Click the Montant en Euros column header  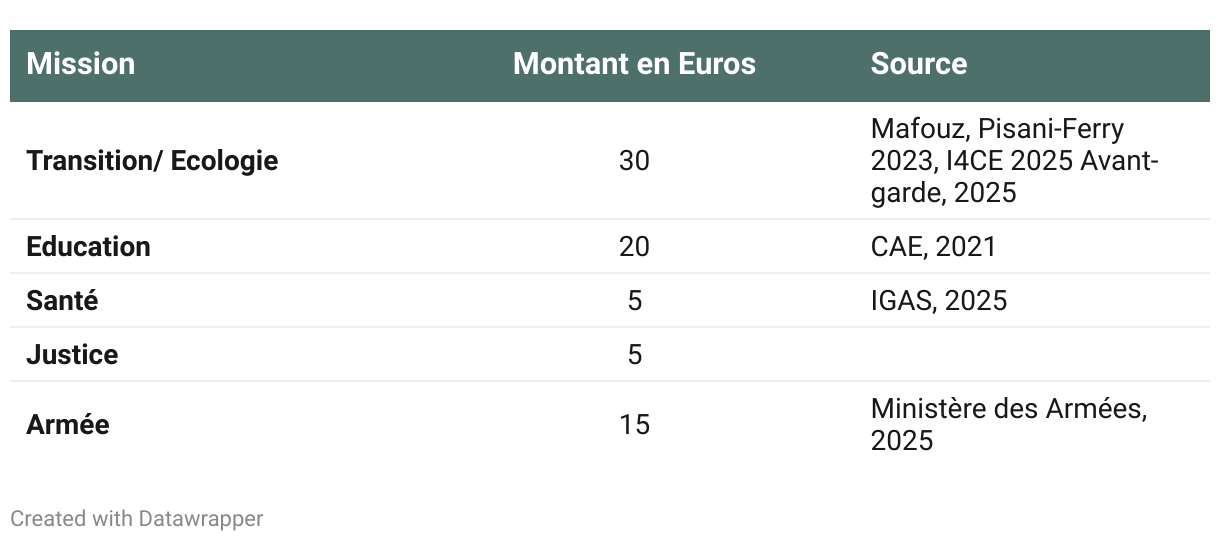click(x=634, y=64)
